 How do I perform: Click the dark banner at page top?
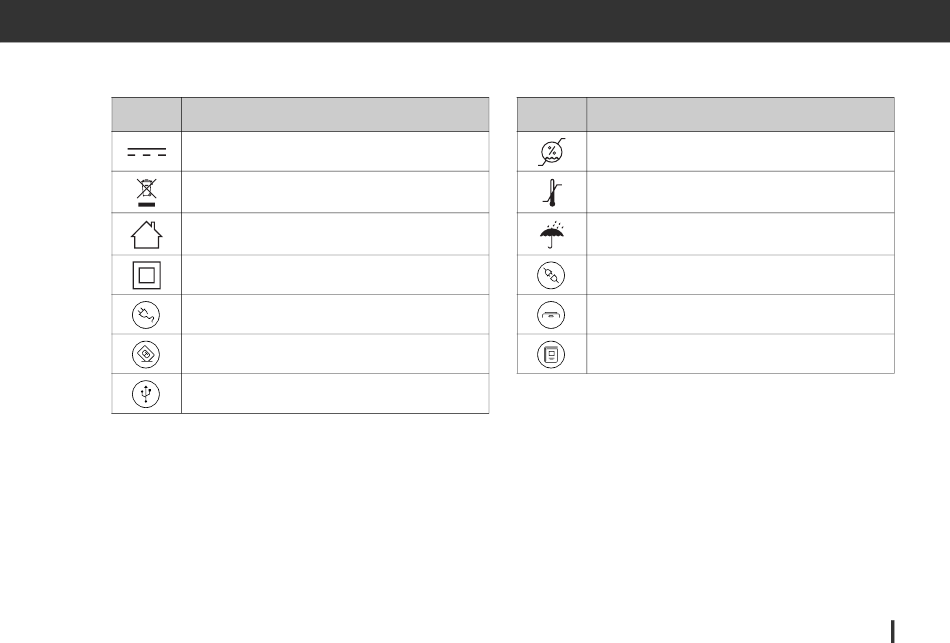coord(475,21)
